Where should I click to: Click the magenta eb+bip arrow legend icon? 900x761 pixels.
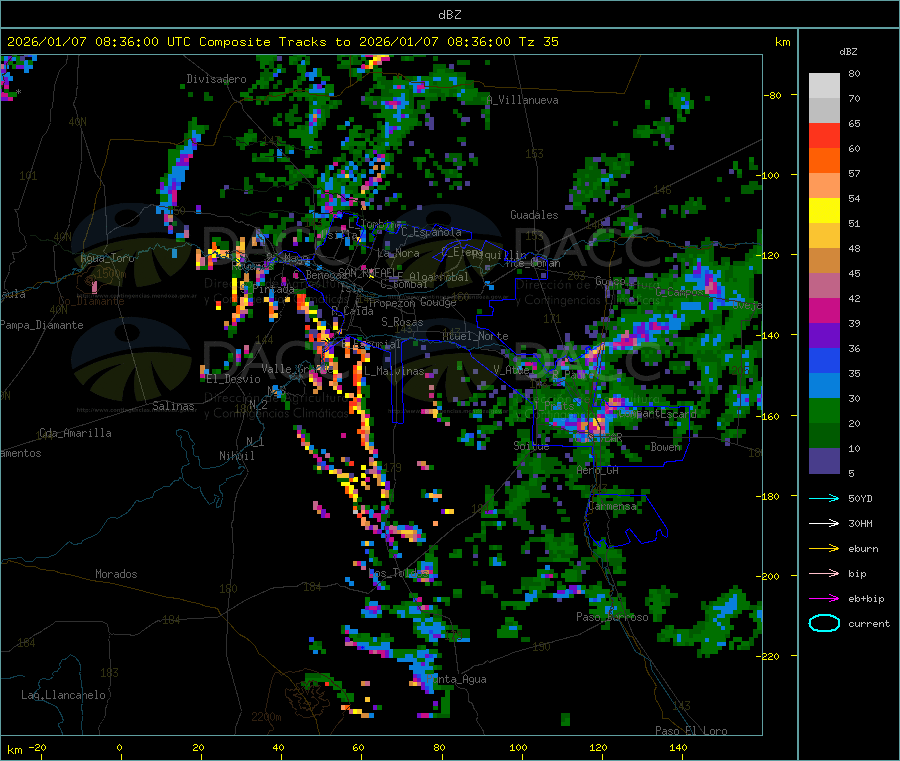coord(824,599)
